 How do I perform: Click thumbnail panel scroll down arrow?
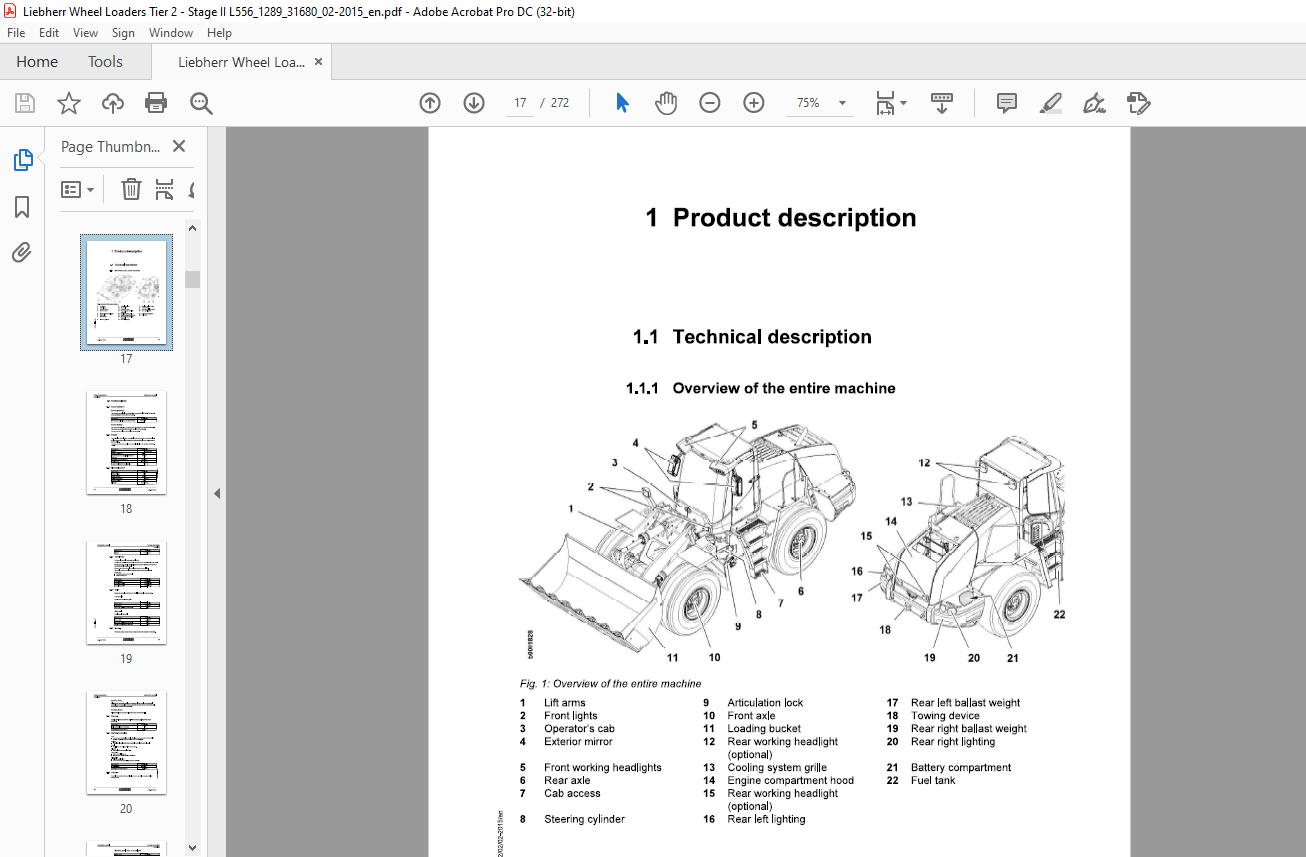click(192, 847)
